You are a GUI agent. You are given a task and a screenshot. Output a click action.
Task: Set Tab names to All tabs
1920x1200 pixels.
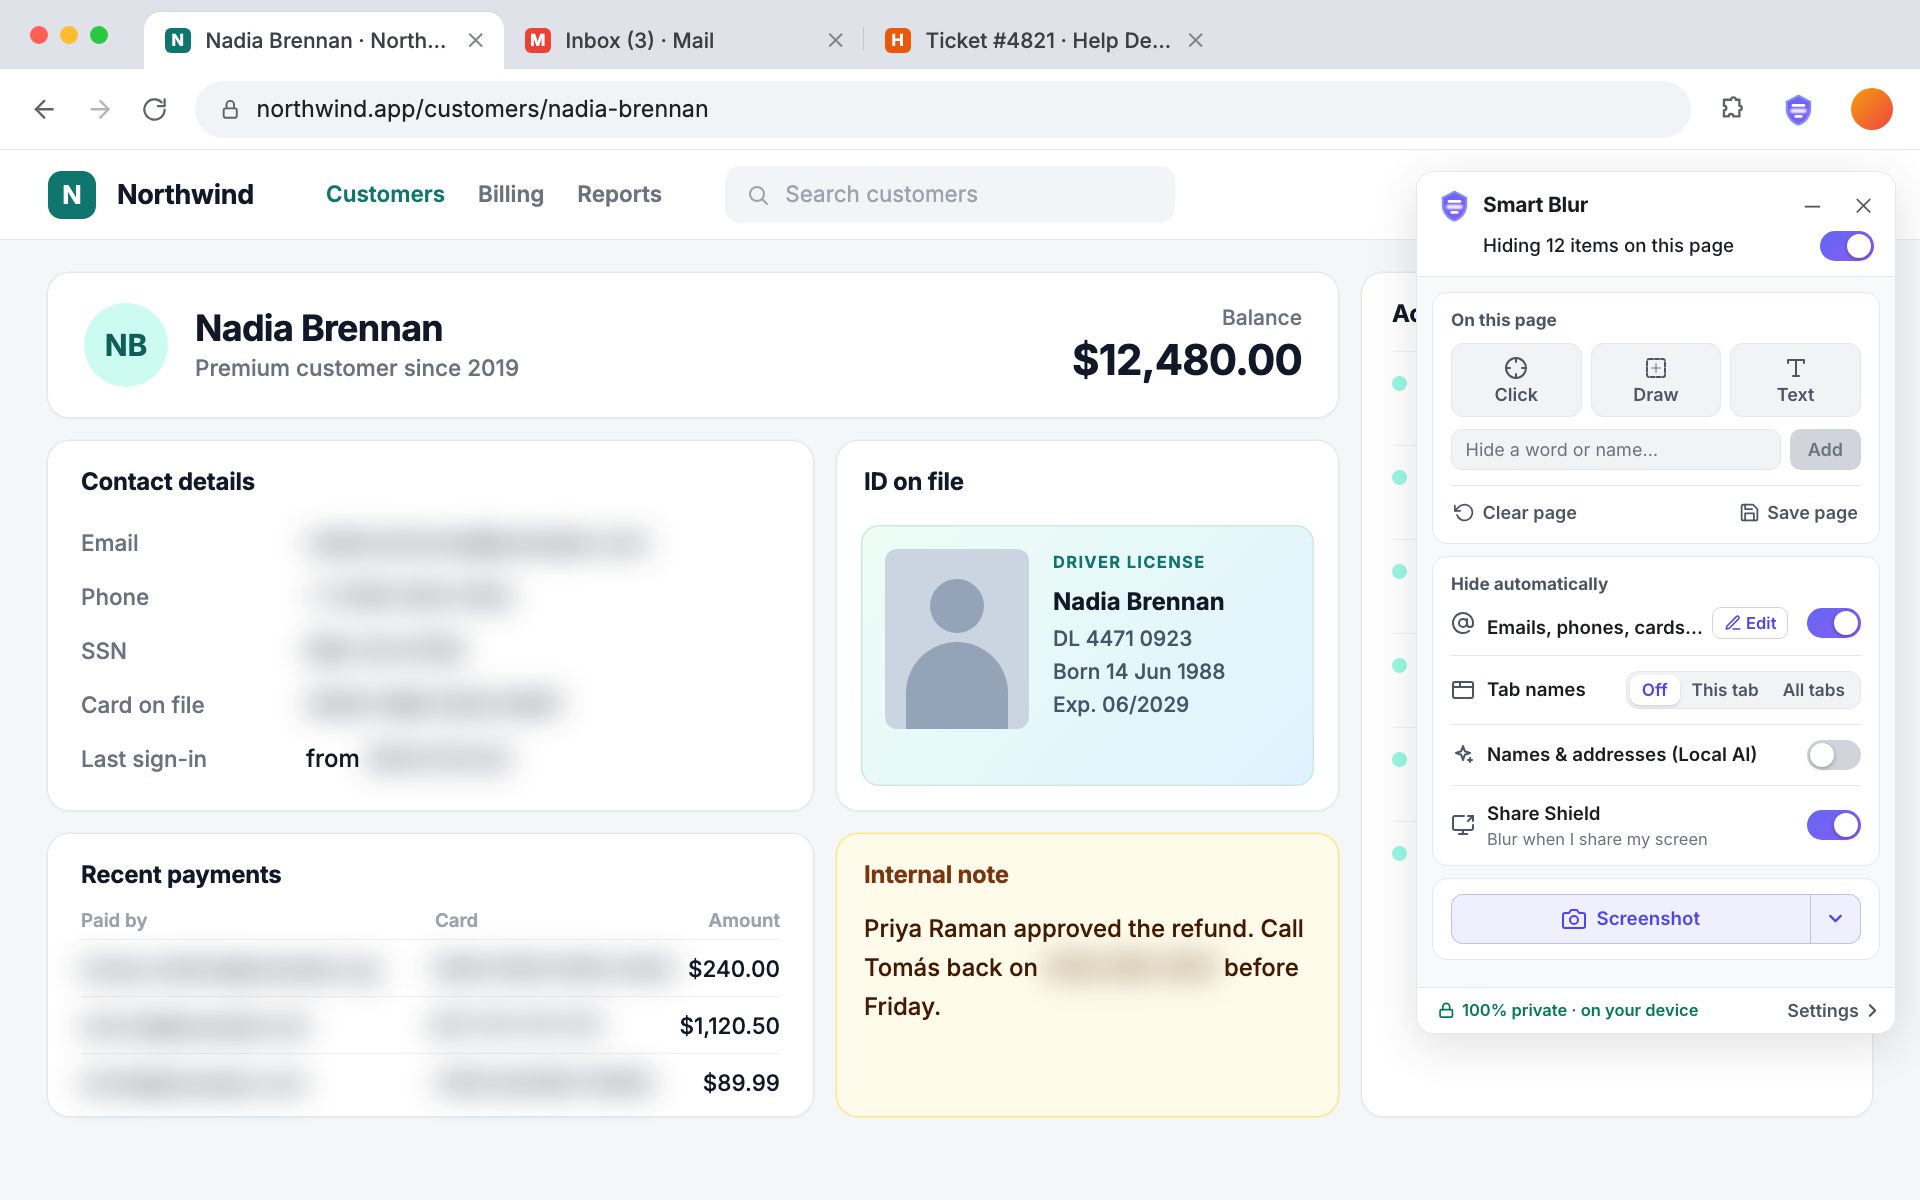1813,690
